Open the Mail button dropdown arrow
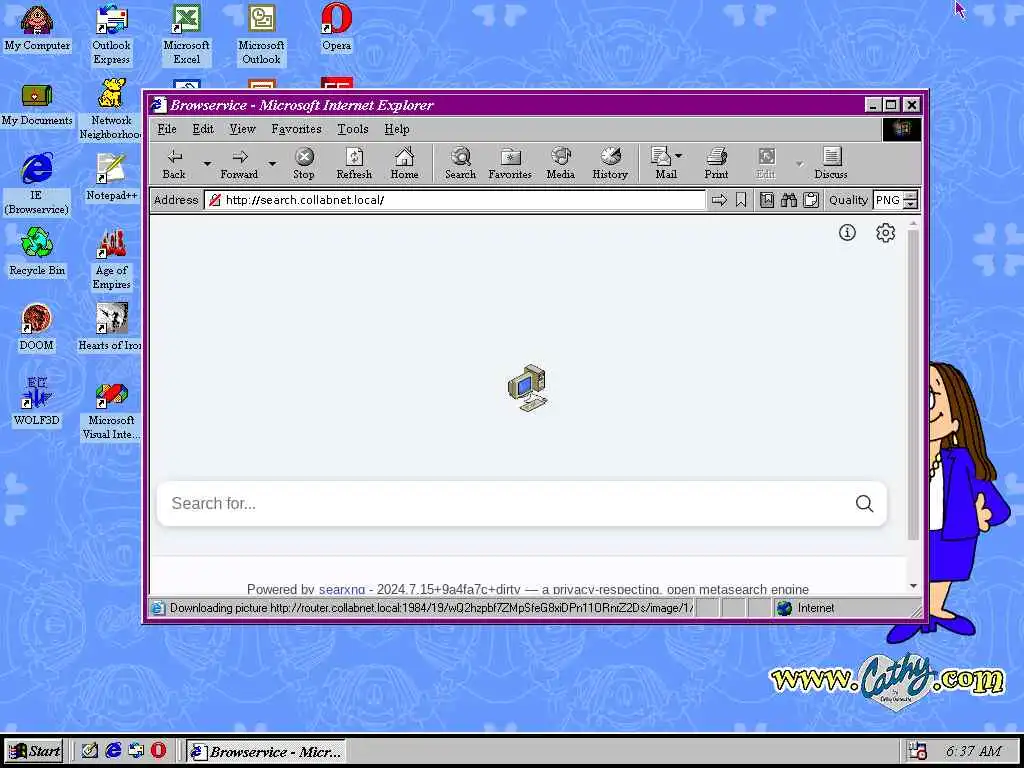 [x=679, y=155]
